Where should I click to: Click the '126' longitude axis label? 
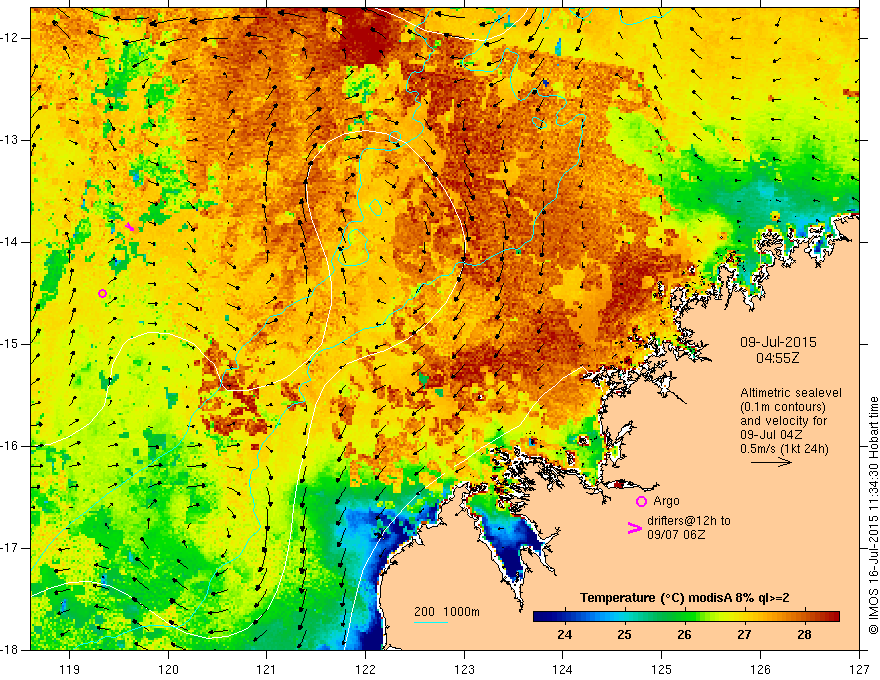[760, 669]
